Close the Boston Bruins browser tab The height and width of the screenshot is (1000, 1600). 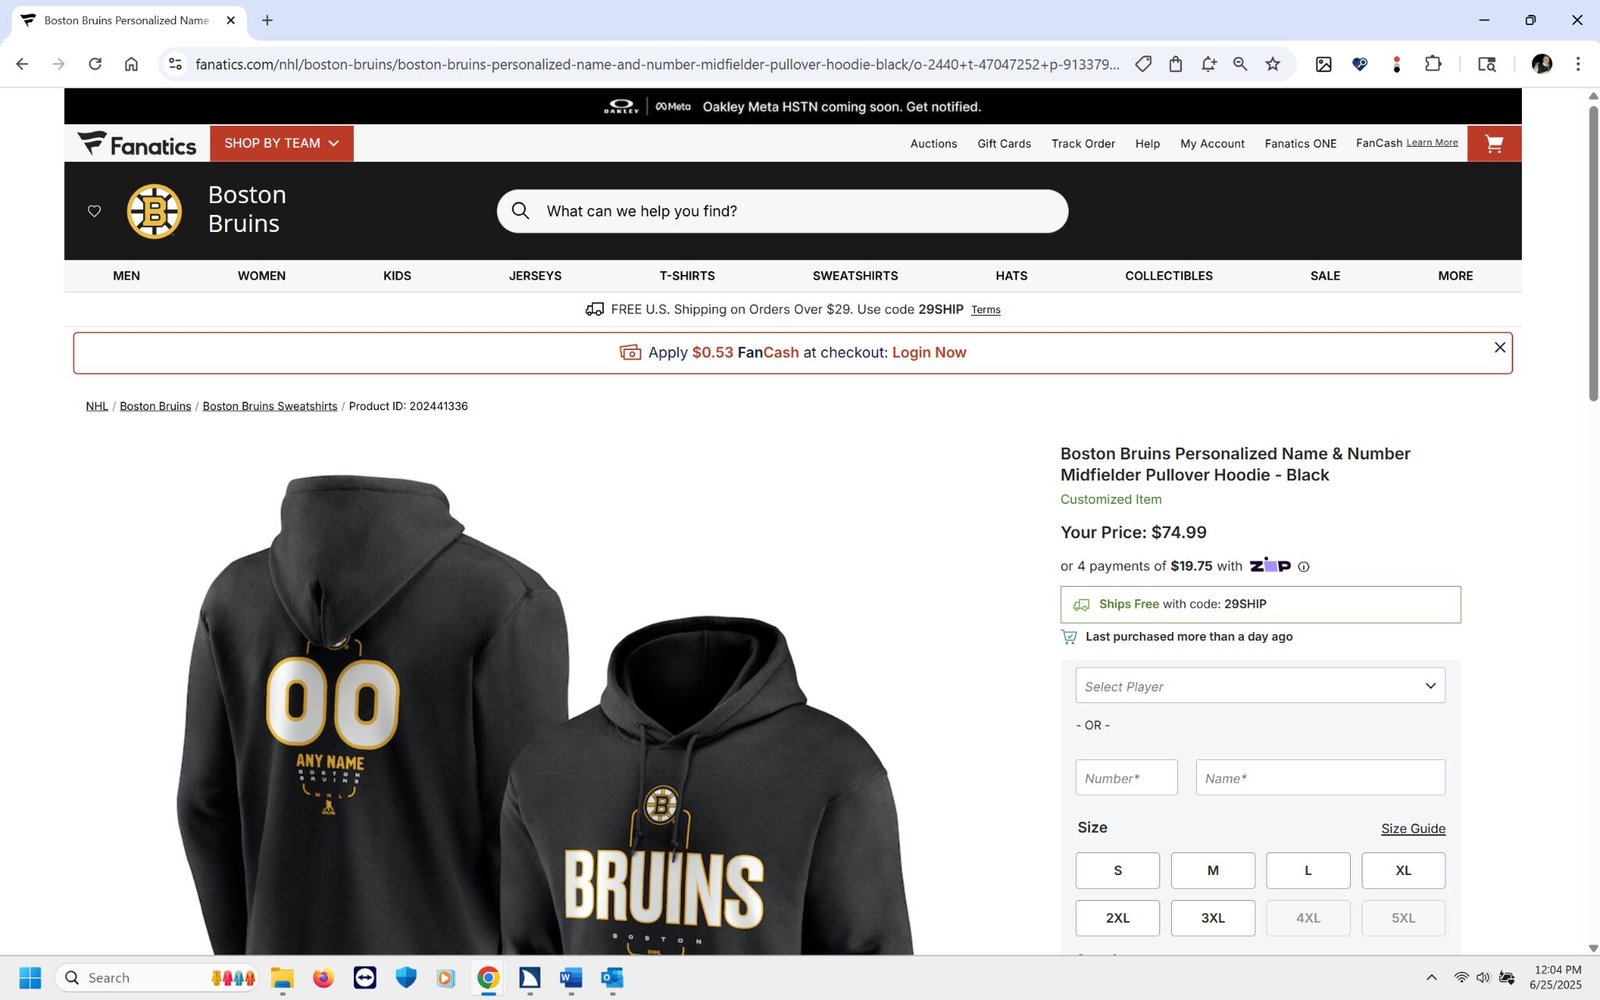pyautogui.click(x=231, y=20)
